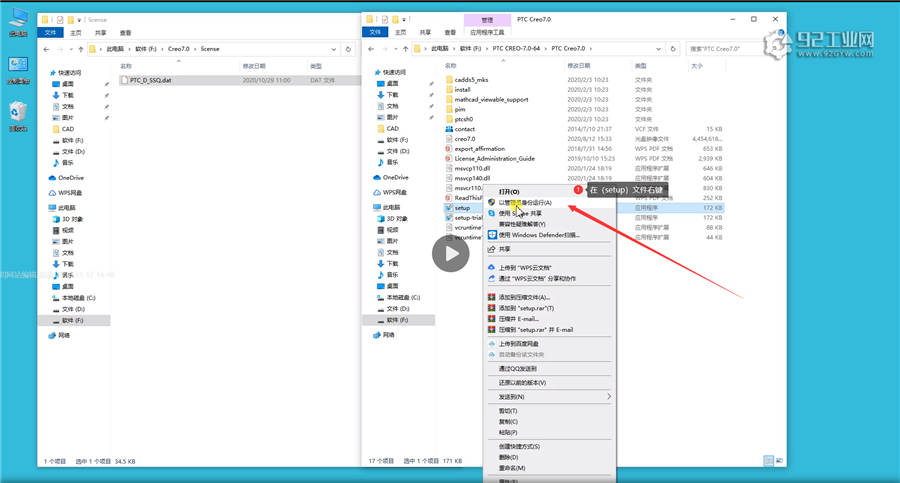Click the Run as administrator shield icon in the context menu
Viewport: 900px width, 483px height.
point(491,202)
